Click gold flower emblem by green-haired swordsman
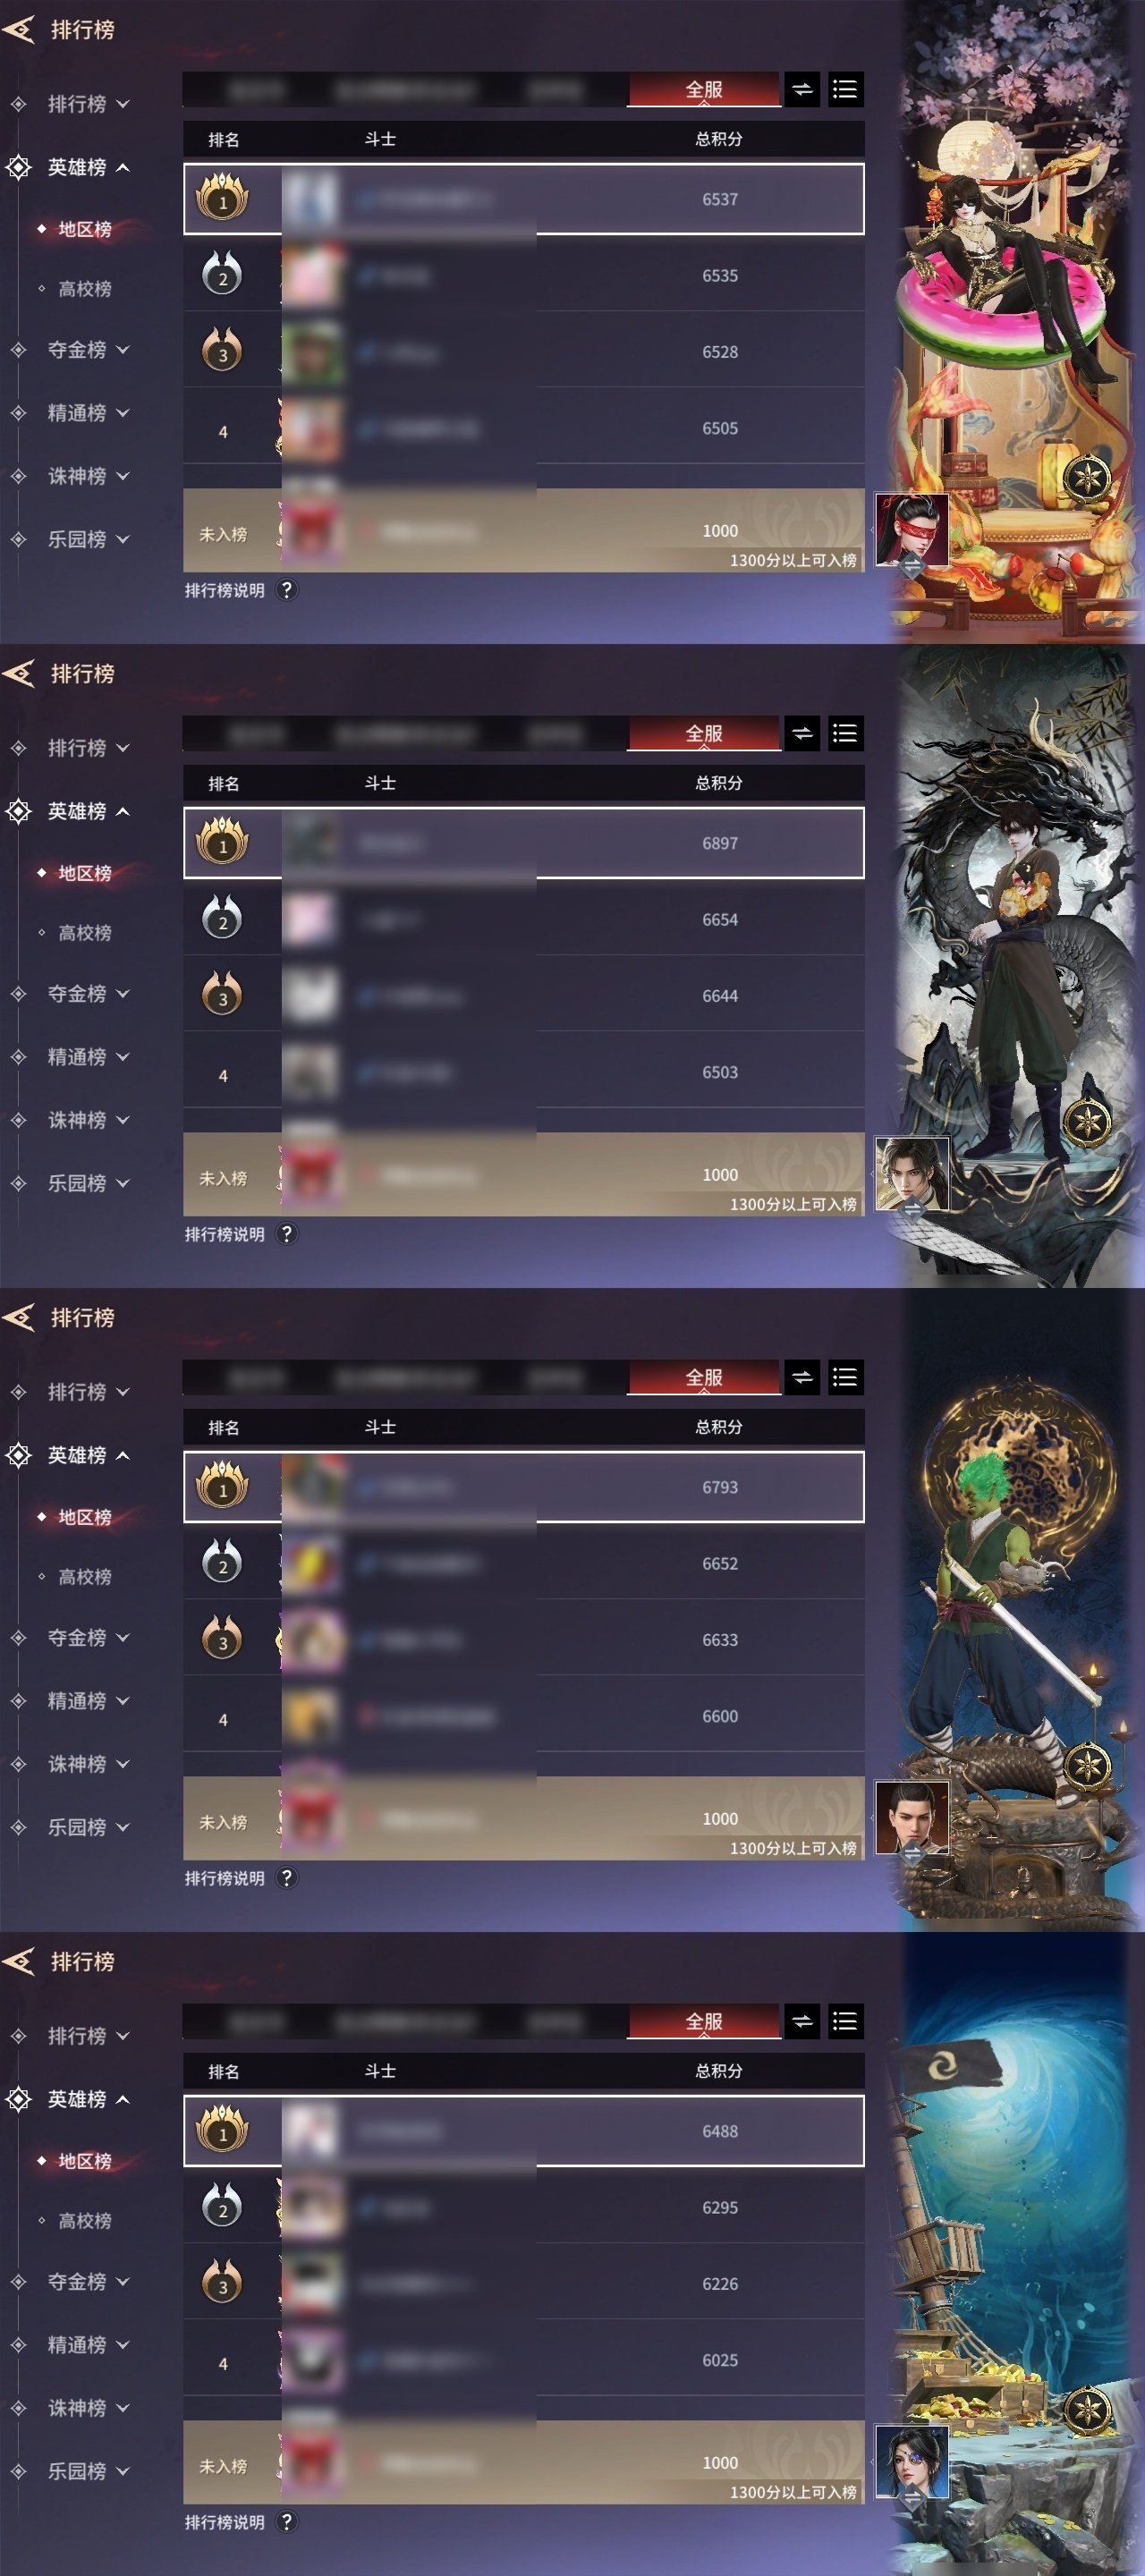The width and height of the screenshot is (1145, 2576). [x=1086, y=1765]
